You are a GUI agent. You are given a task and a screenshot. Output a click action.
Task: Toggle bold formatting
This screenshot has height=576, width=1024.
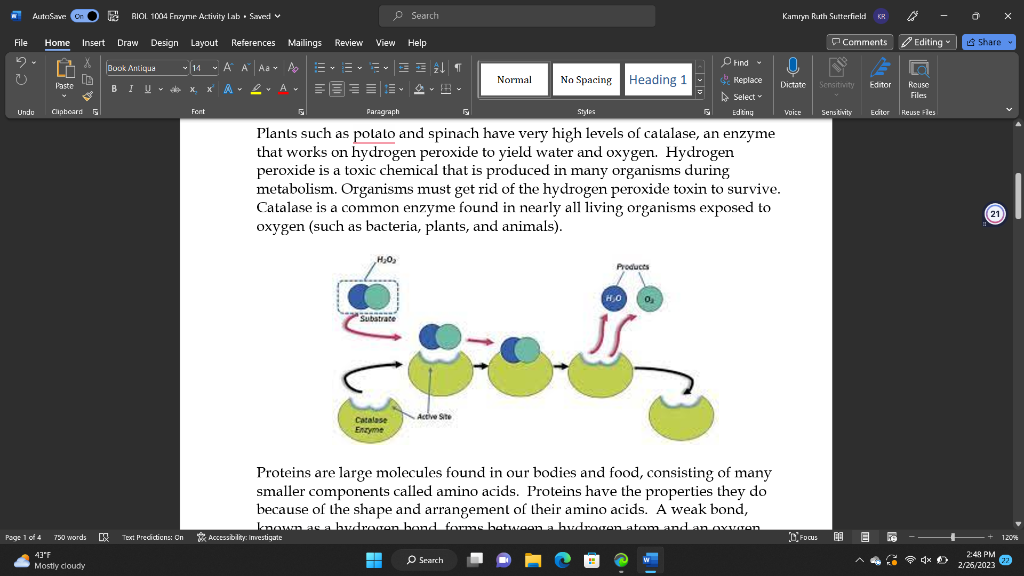[x=114, y=88]
